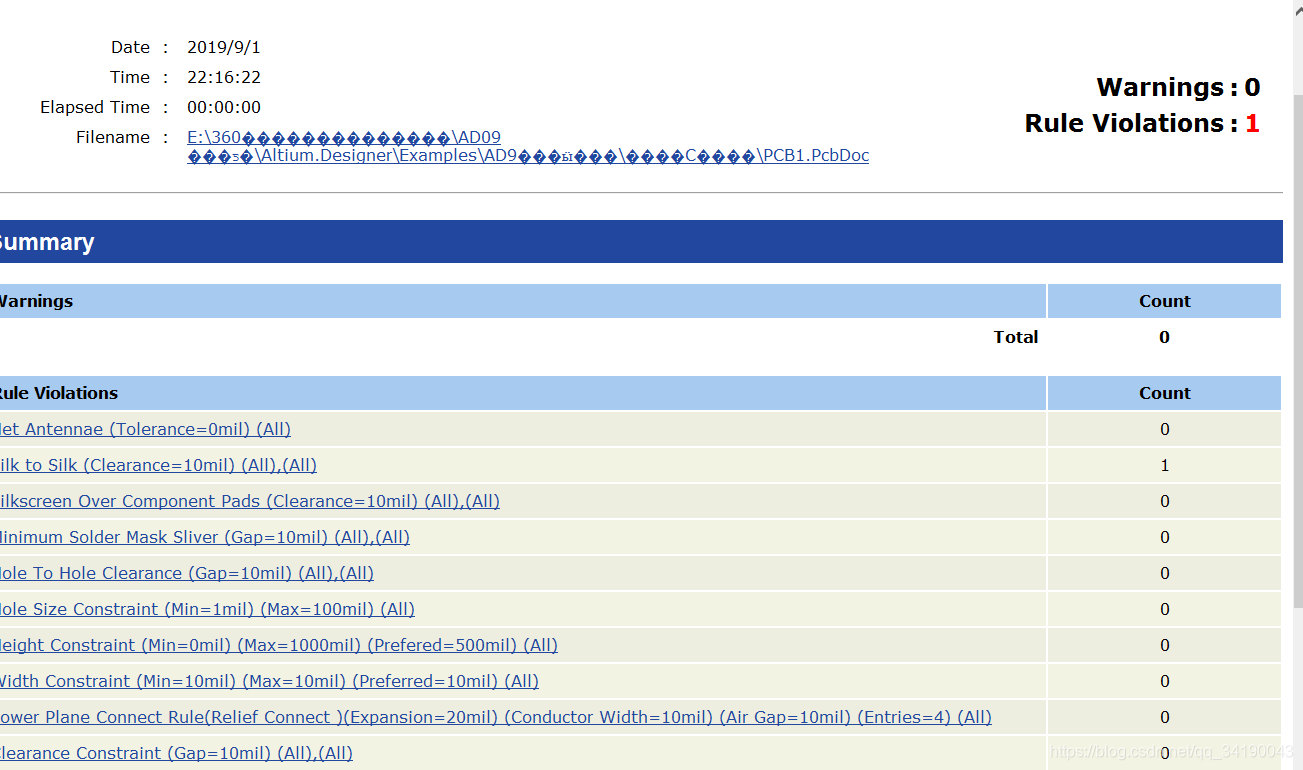Open Silk to Silk clearance rule link
This screenshot has width=1303, height=770.
(158, 465)
